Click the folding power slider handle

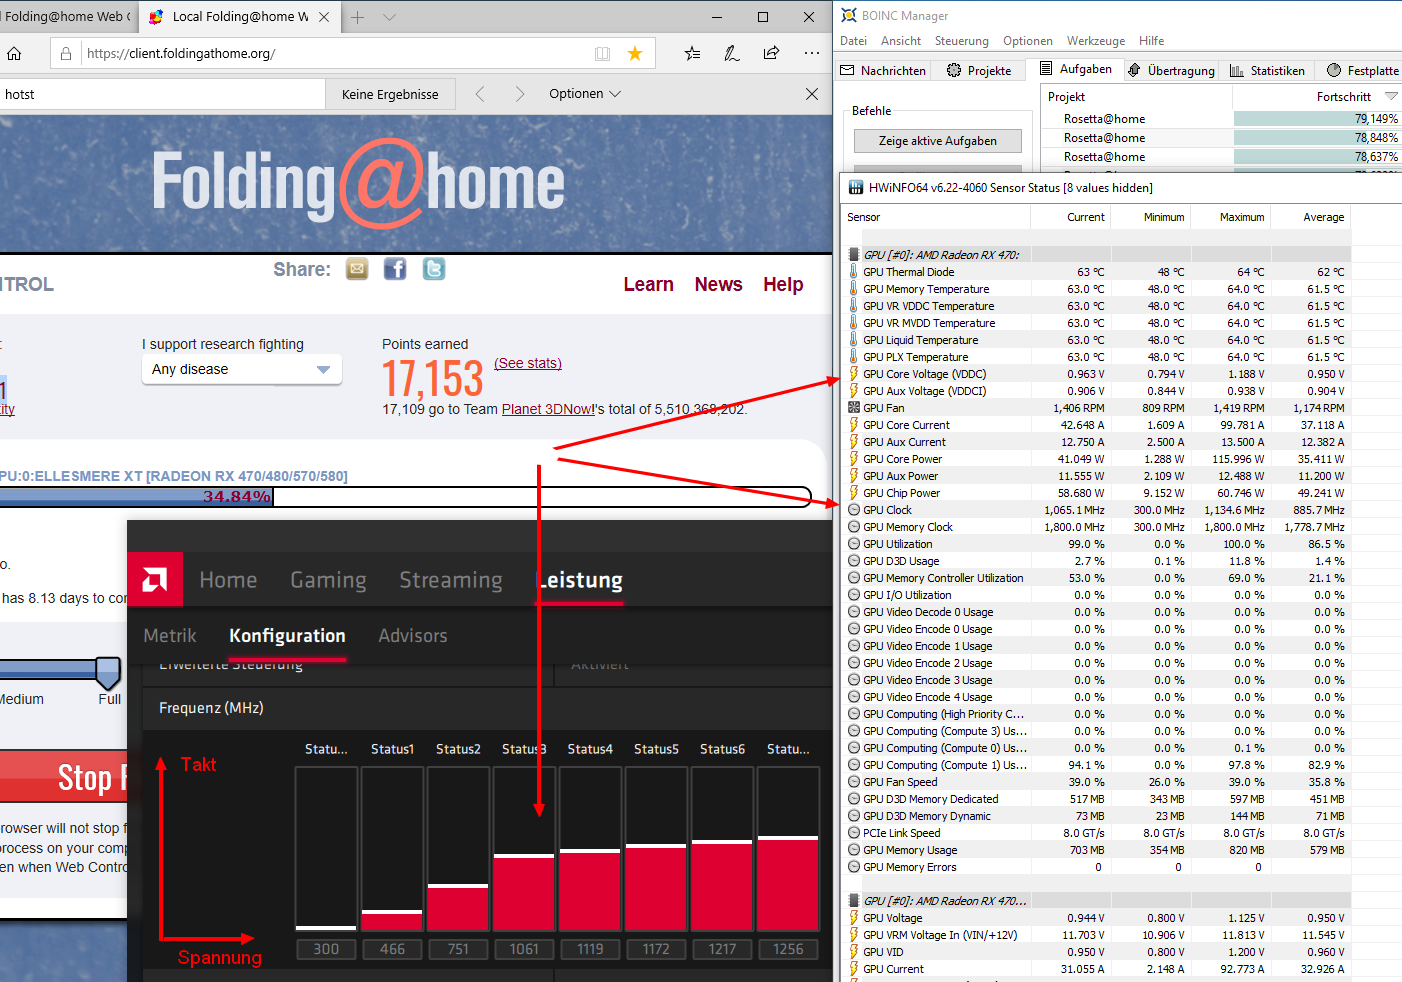point(108,672)
